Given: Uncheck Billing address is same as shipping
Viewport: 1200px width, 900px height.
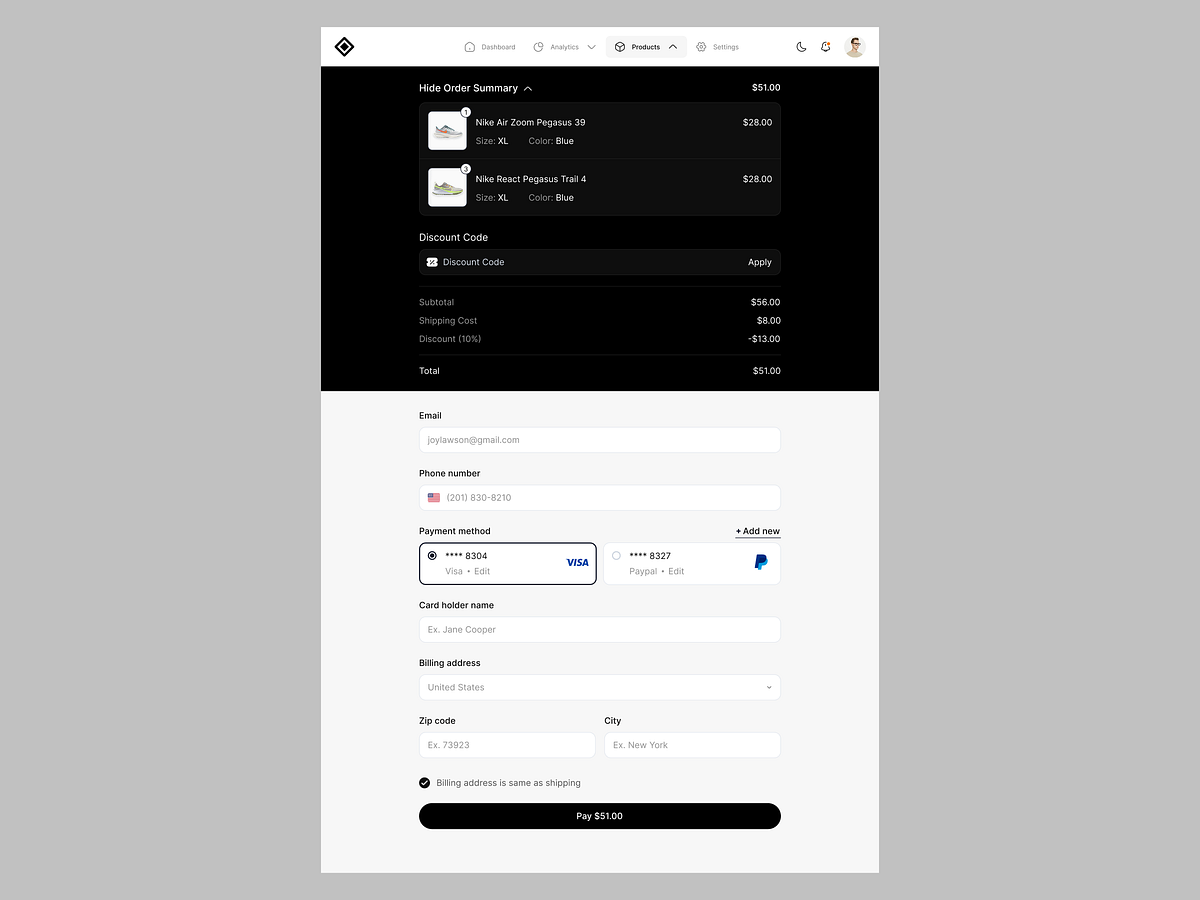Looking at the screenshot, I should point(425,783).
